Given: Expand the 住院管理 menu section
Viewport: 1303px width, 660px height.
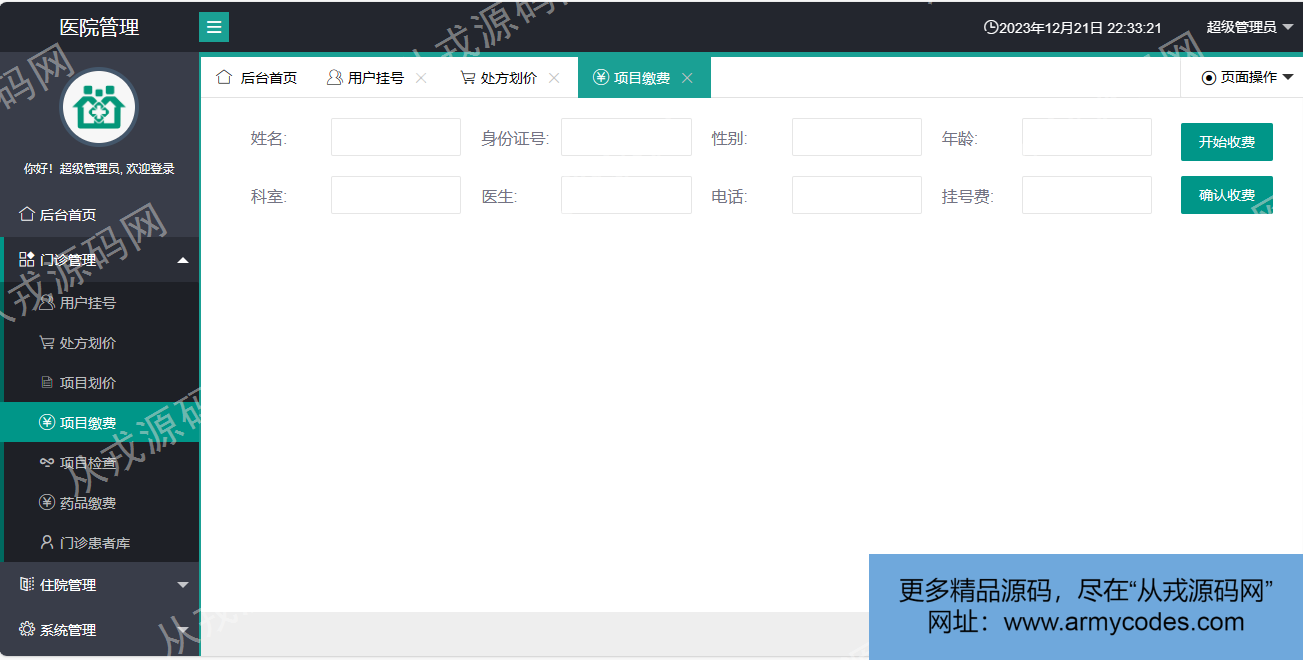Looking at the screenshot, I should click(100, 585).
